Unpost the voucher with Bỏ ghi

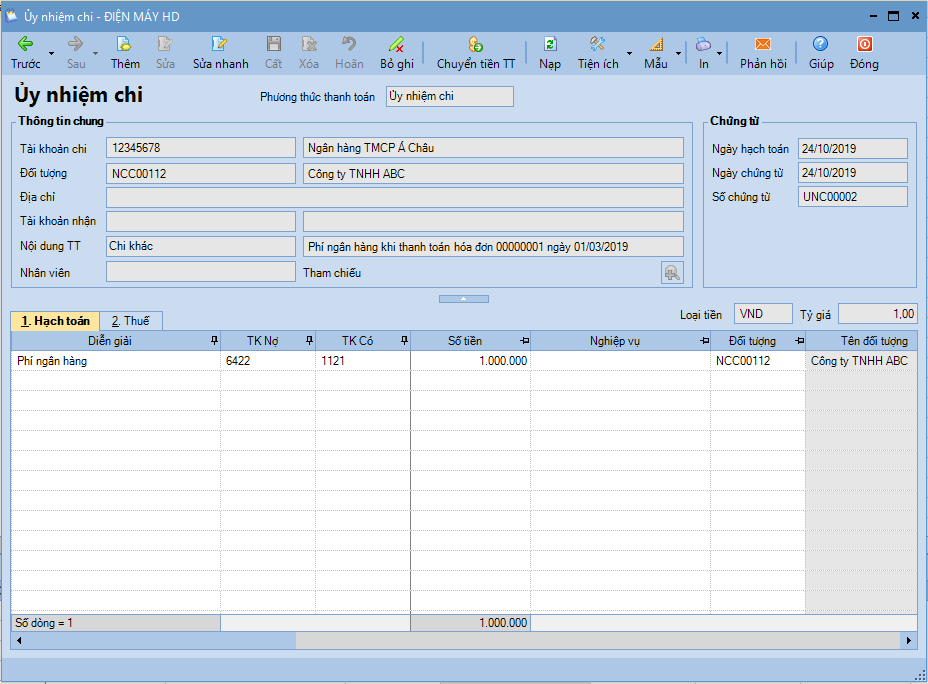point(397,53)
